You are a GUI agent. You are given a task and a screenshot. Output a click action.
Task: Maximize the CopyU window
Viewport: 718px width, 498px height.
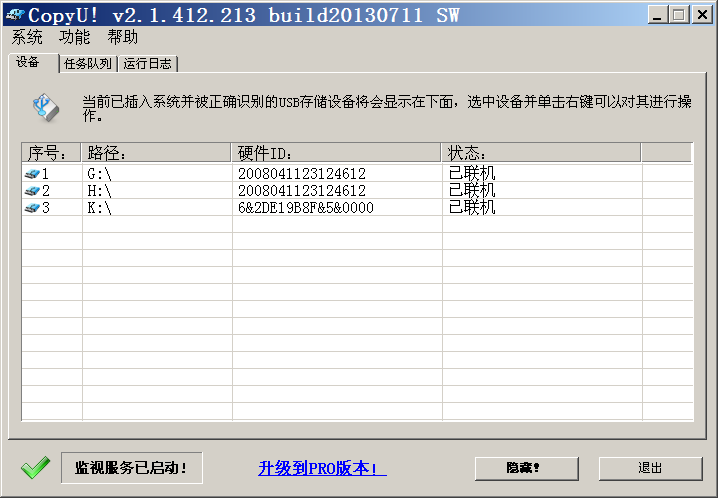pyautogui.click(x=679, y=15)
